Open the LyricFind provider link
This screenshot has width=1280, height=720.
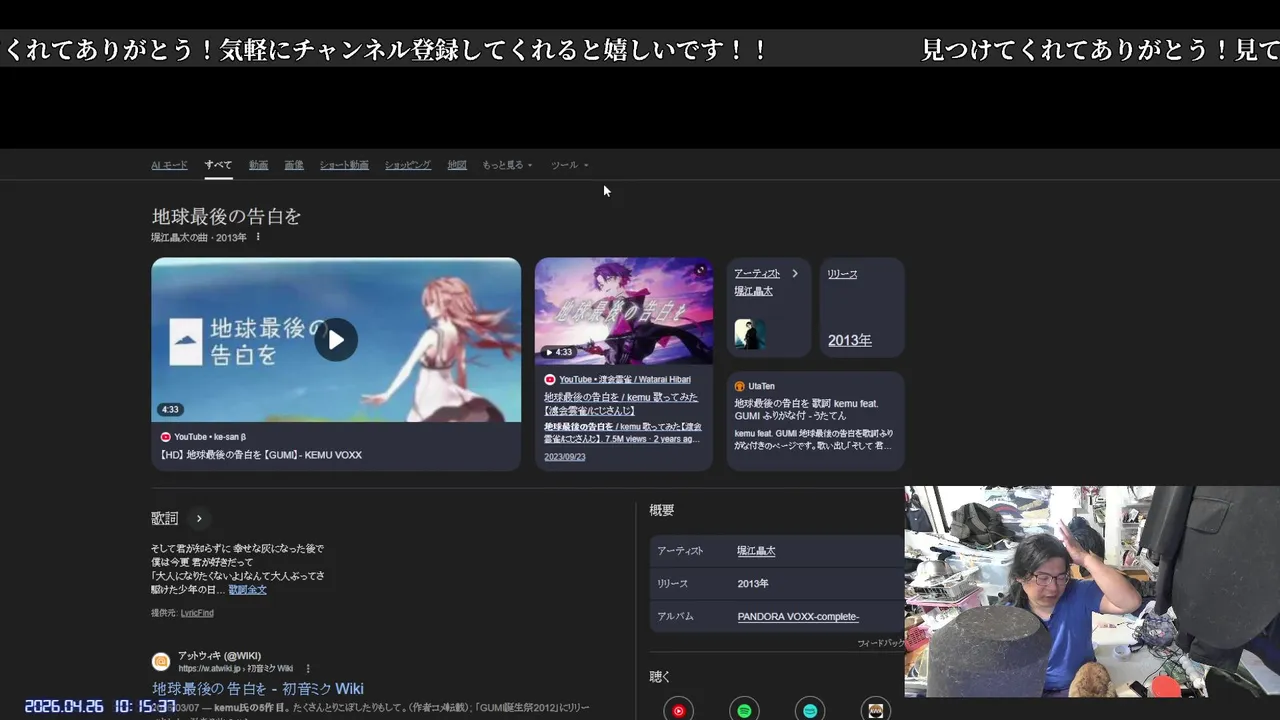(197, 613)
